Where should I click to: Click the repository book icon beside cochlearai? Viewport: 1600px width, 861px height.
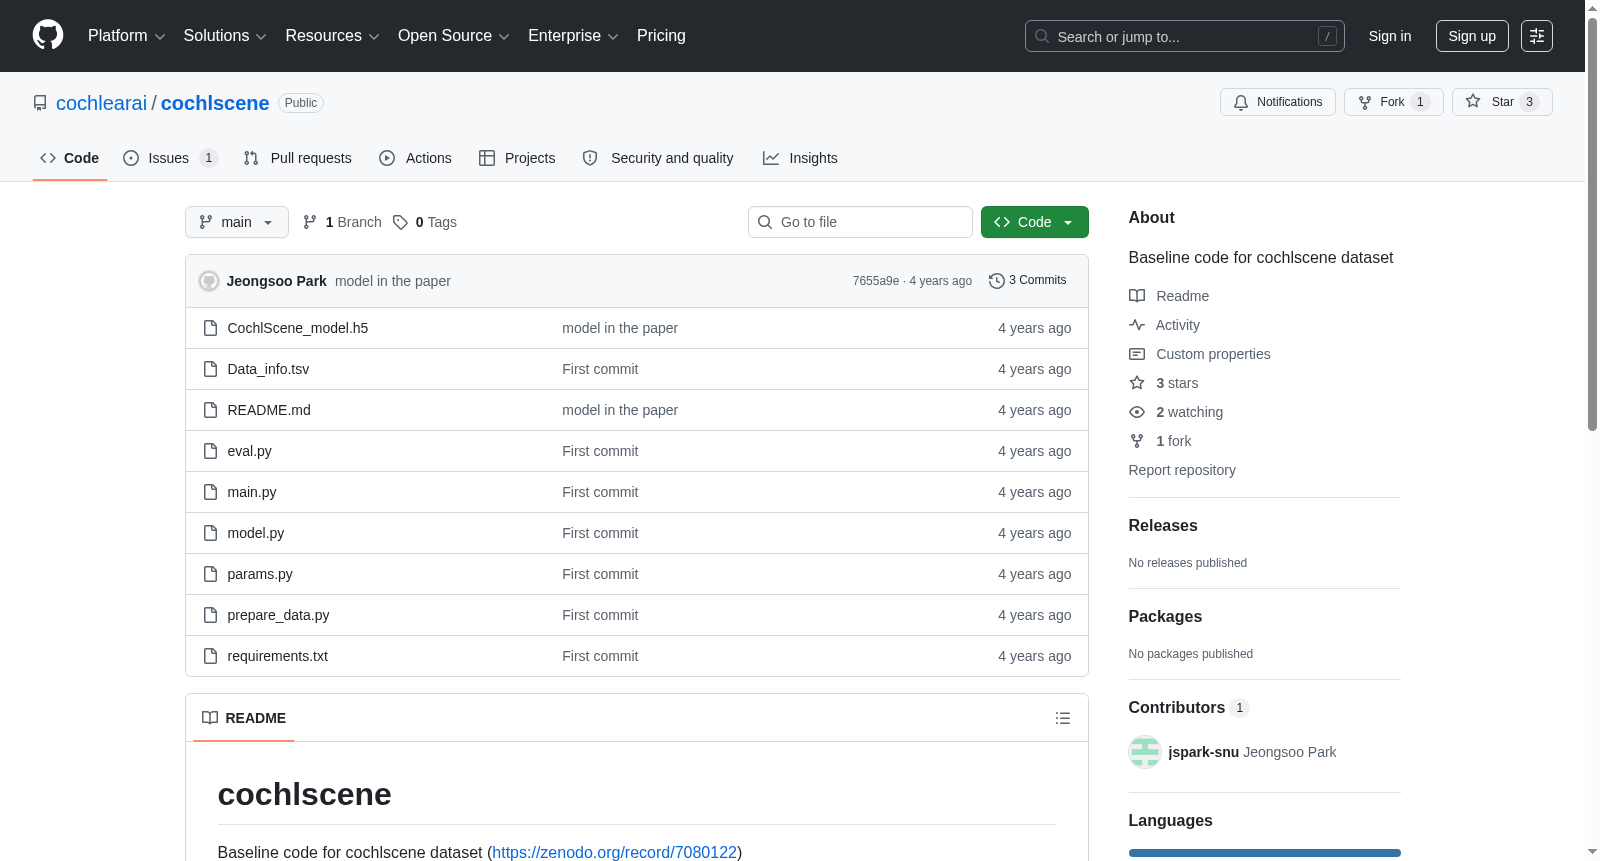coord(40,103)
